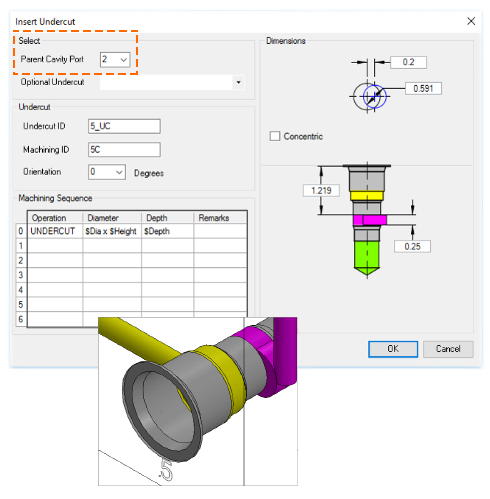Viewport: 490px width, 499px height.
Task: Edit the 0.25 height dimension field
Action: point(412,247)
